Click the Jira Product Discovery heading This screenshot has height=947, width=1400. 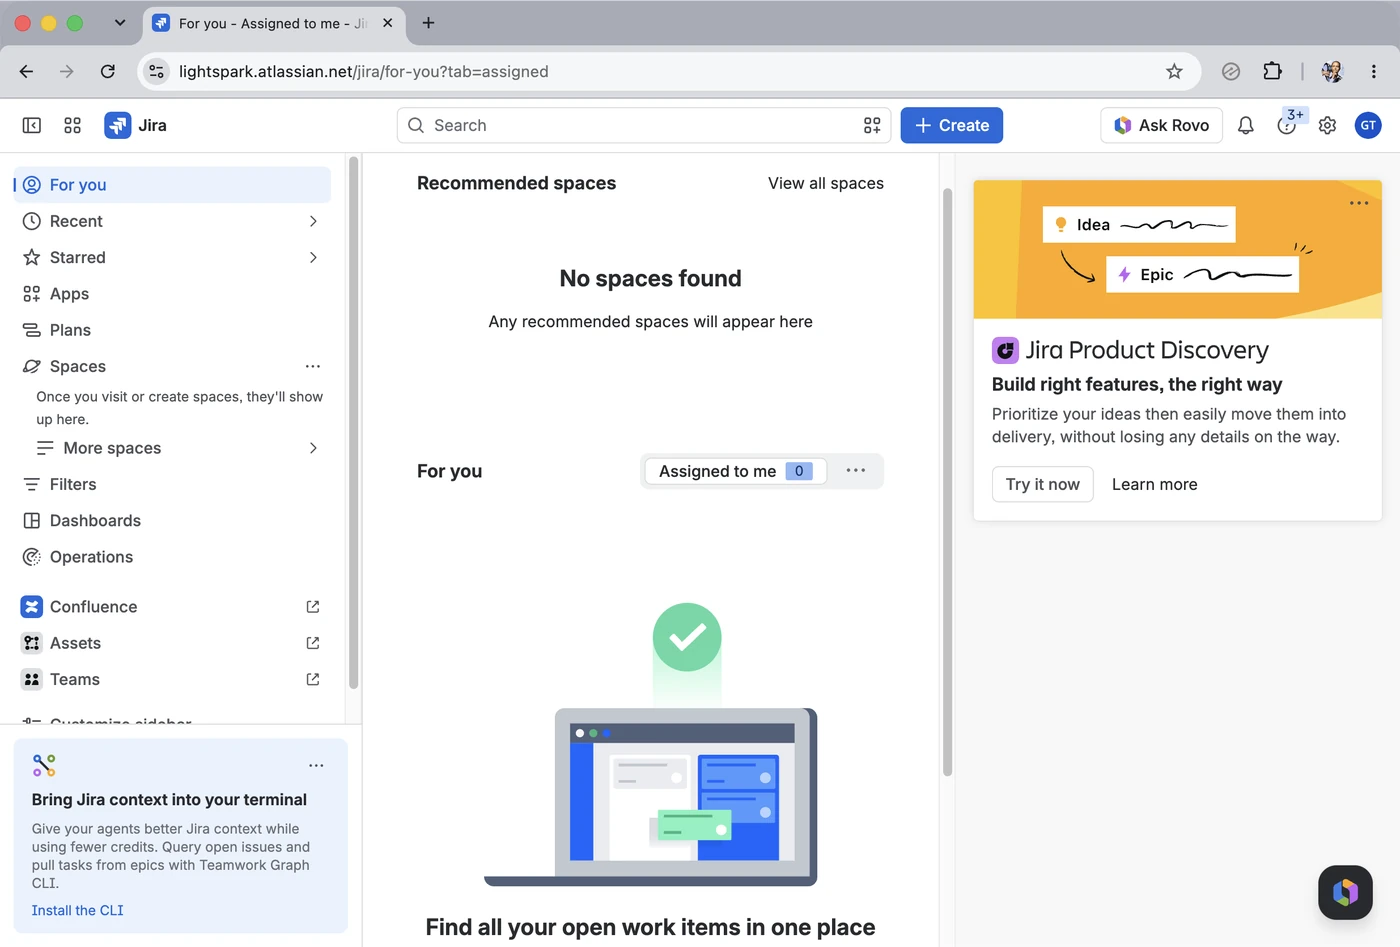(1147, 350)
